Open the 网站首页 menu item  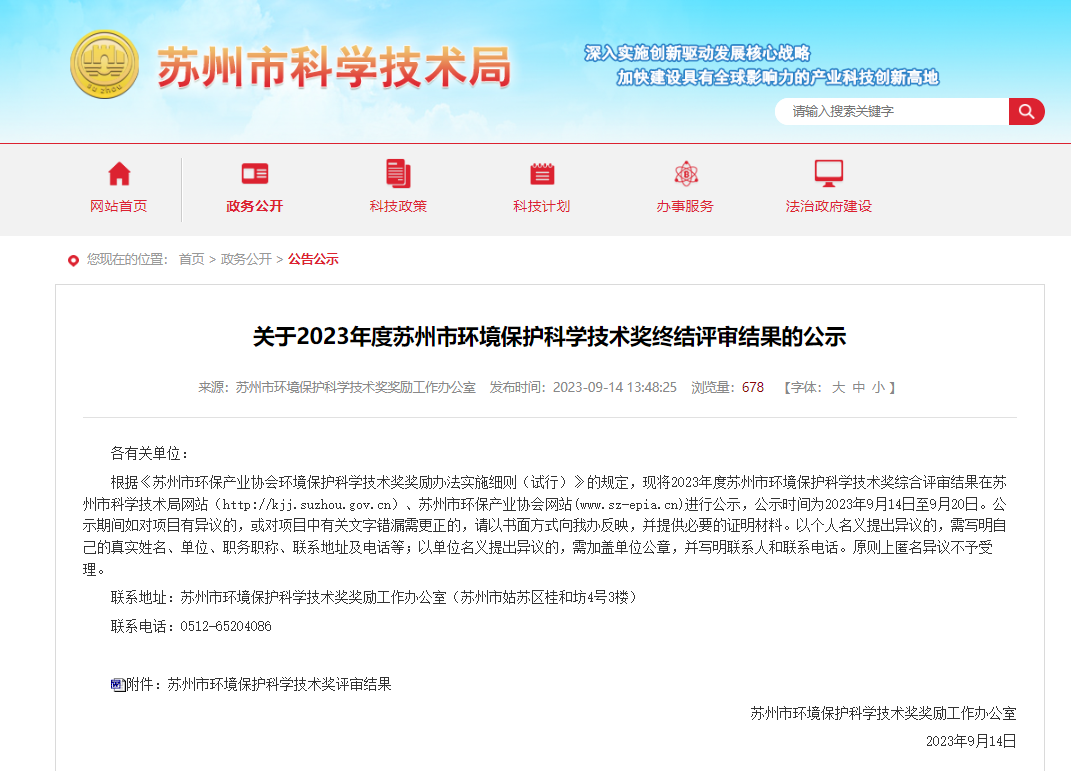coord(119,206)
